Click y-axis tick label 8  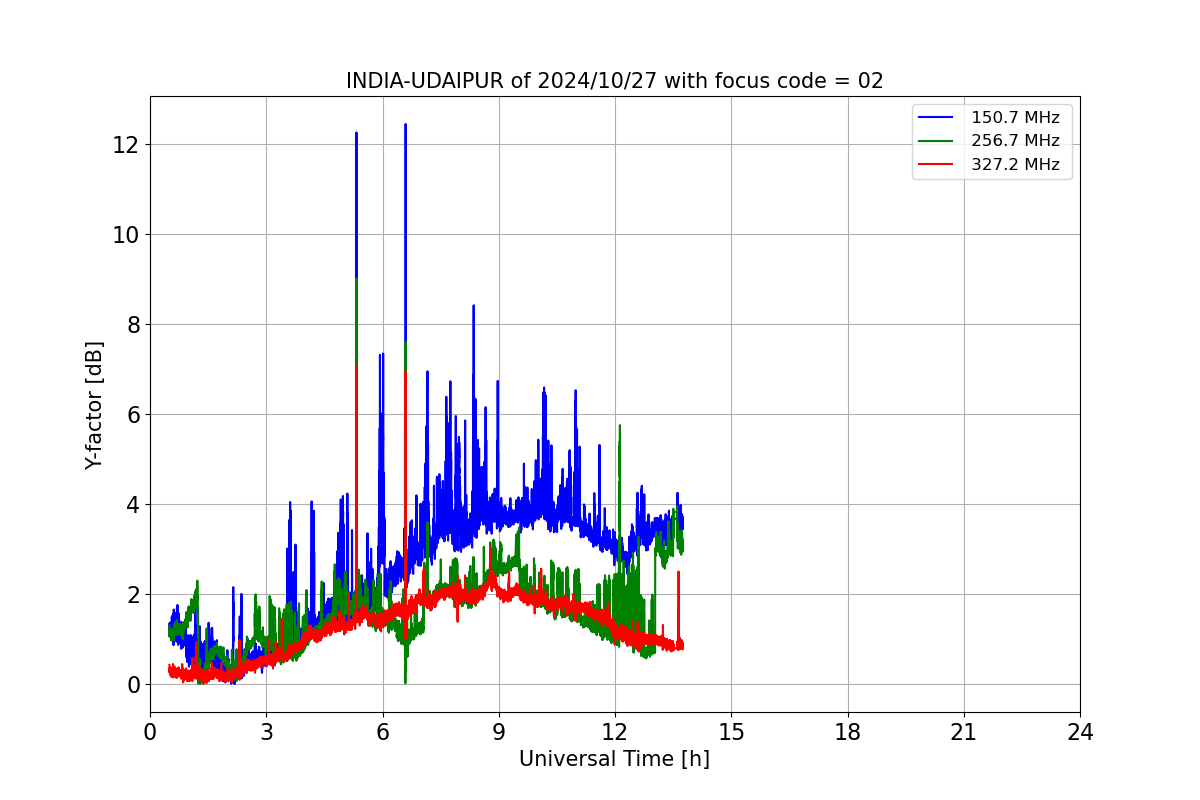coord(133,325)
